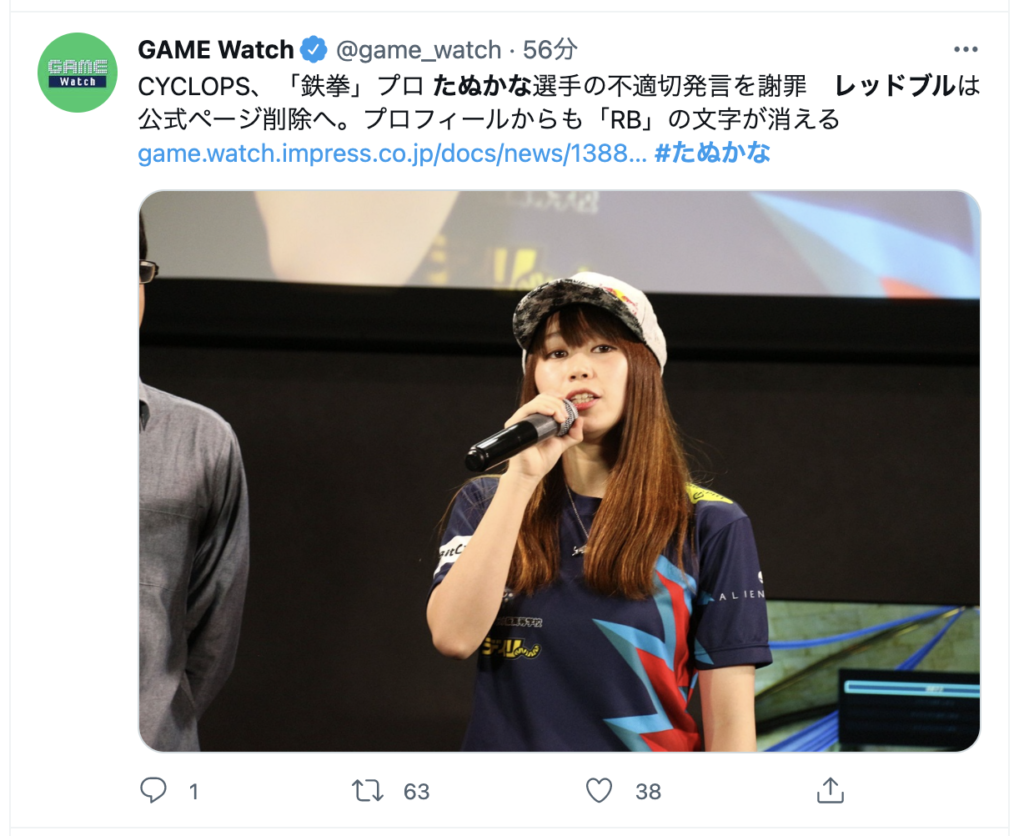Click the bold たぬかな text in tweet

[482, 86]
